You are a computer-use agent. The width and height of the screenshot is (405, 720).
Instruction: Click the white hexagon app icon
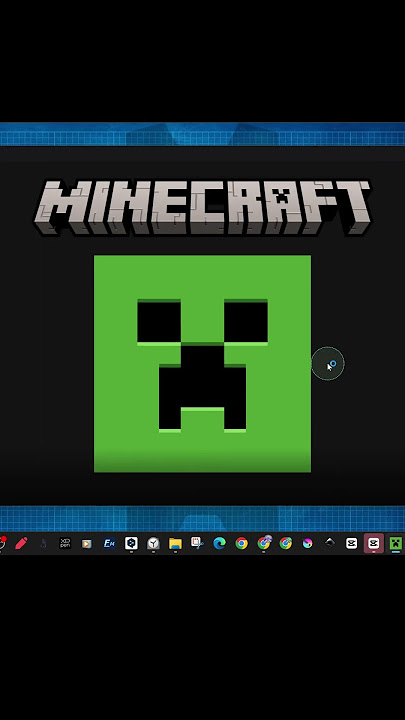pos(131,543)
